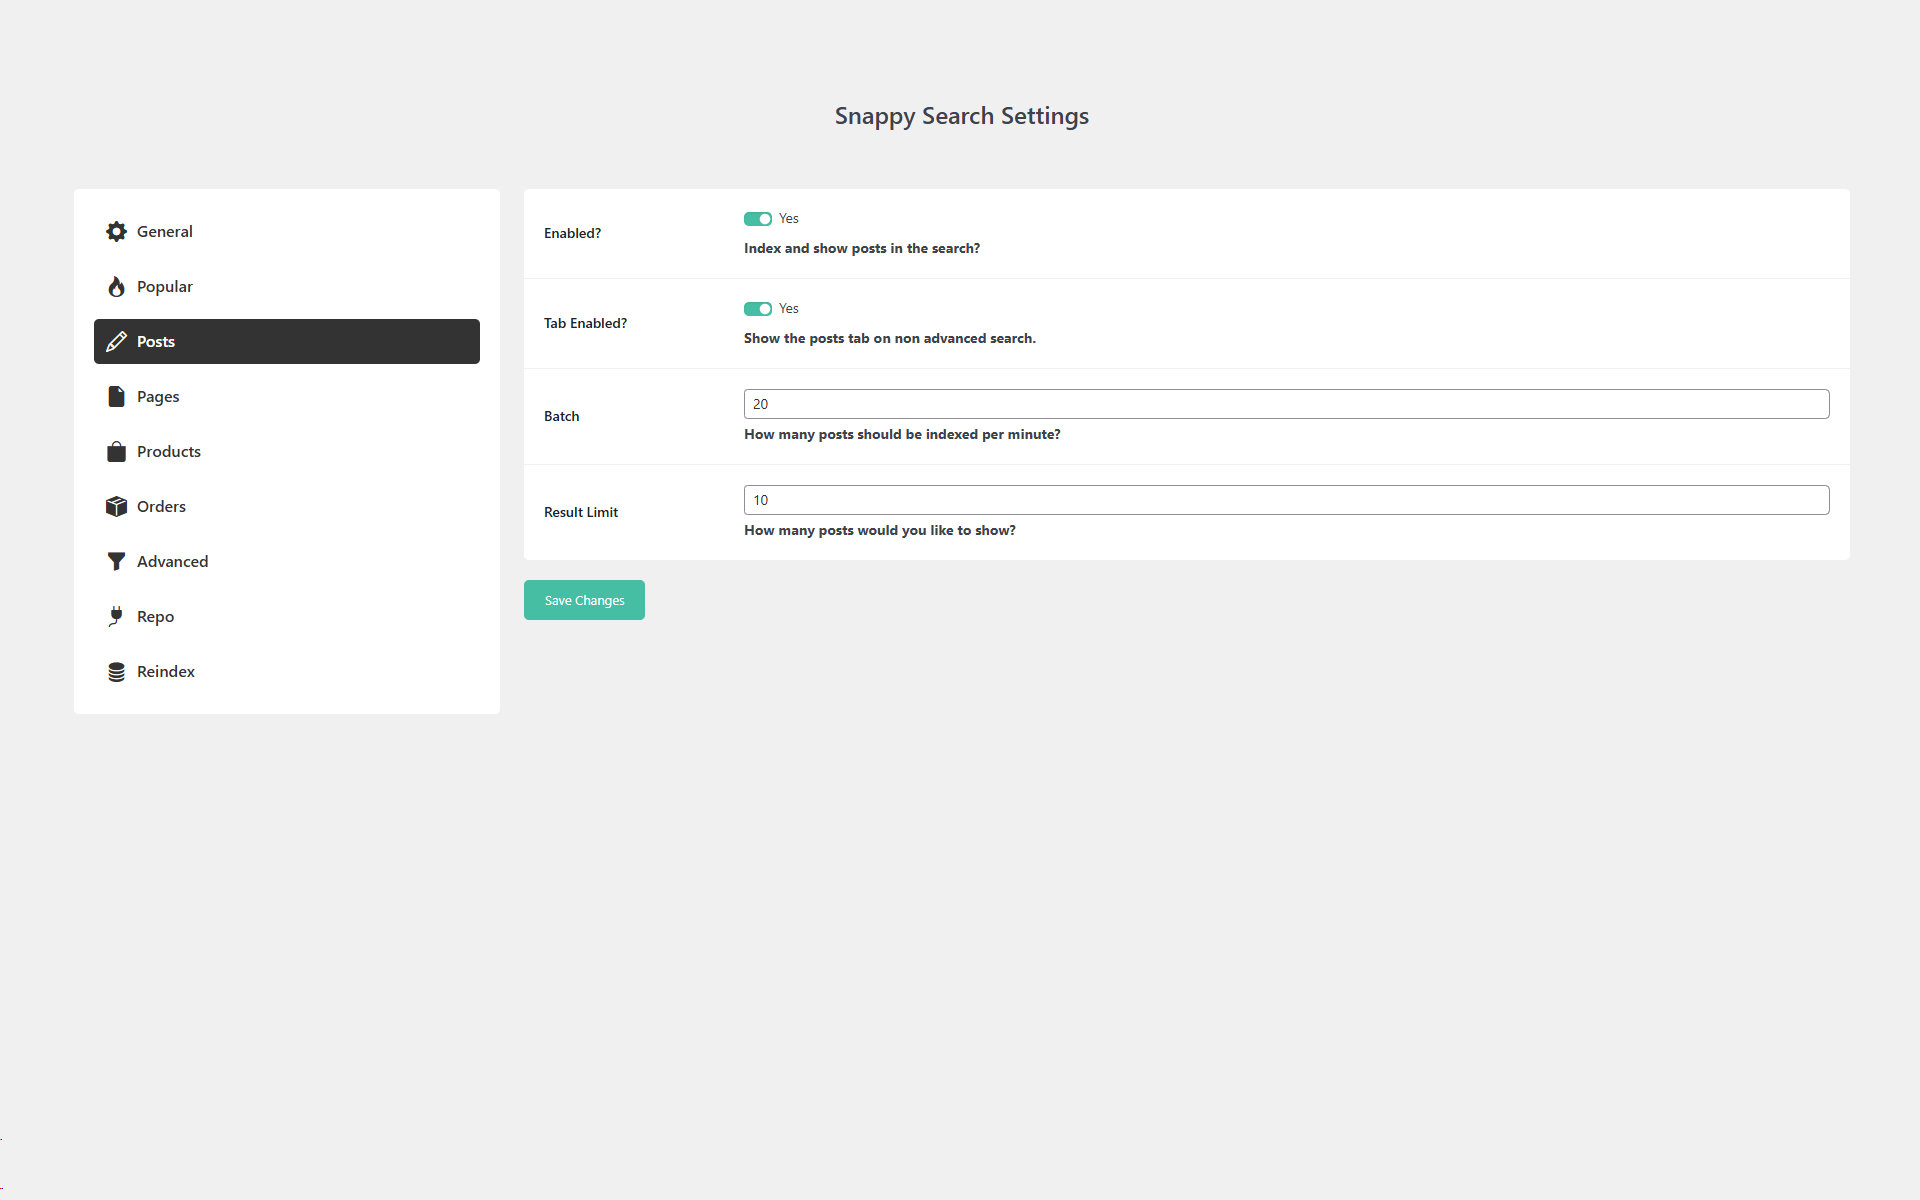Open the General settings tab label
The image size is (1920, 1200).
(165, 231)
